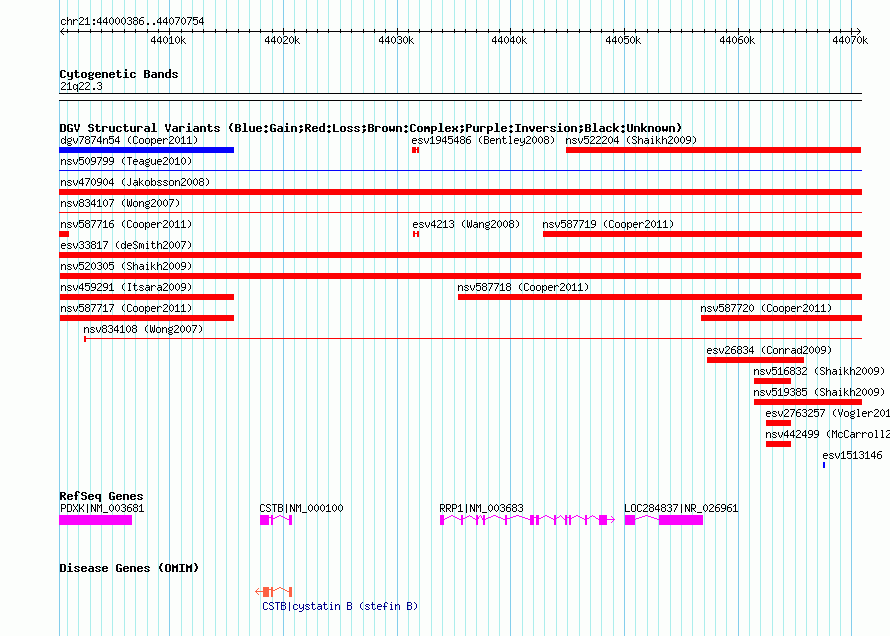Open the nsv470904 (Jakobsson2008) label
890x636 pixels.
point(135,182)
